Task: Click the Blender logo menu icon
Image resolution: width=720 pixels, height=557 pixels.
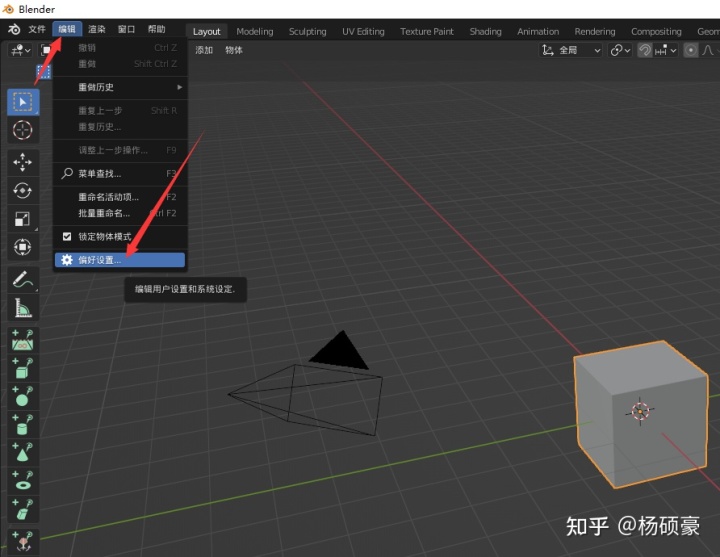Action: [14, 29]
